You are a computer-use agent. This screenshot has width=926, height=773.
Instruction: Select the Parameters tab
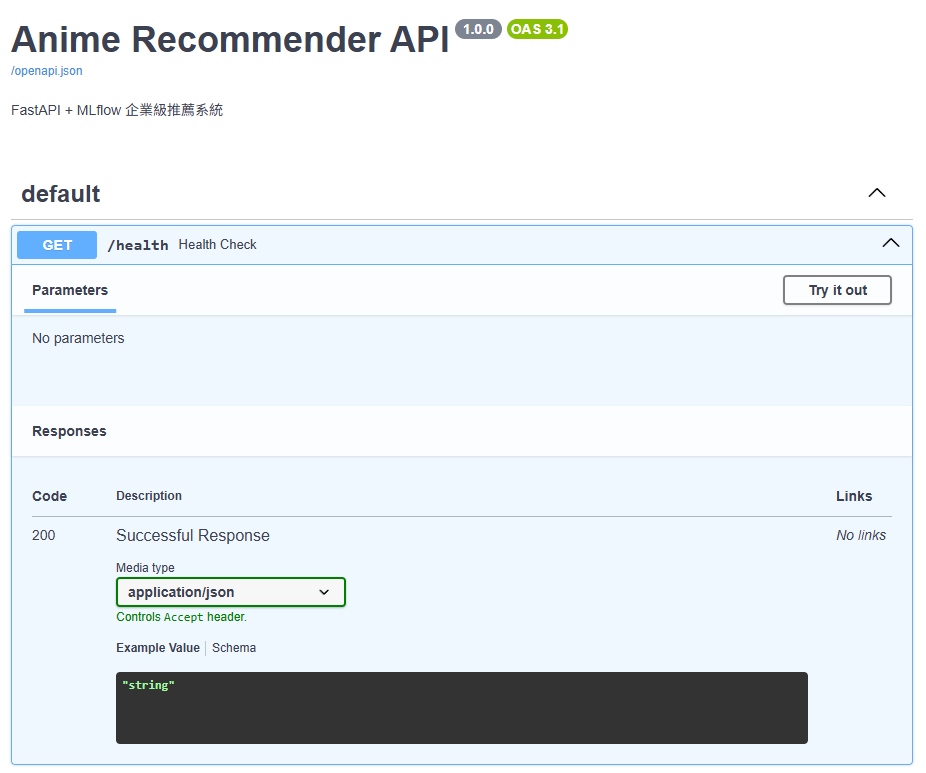(70, 291)
